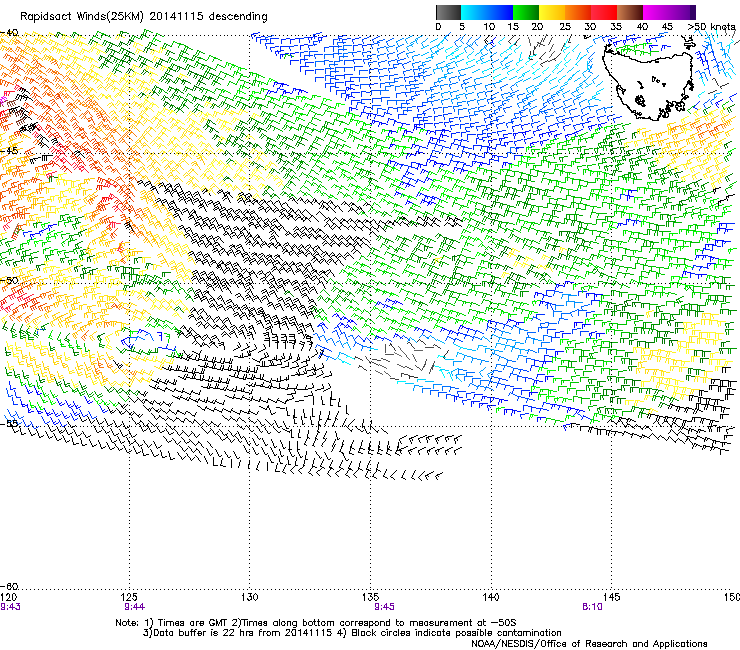
Task: Choose the brown 35–40 knots legend swatch
Action: 630,12
